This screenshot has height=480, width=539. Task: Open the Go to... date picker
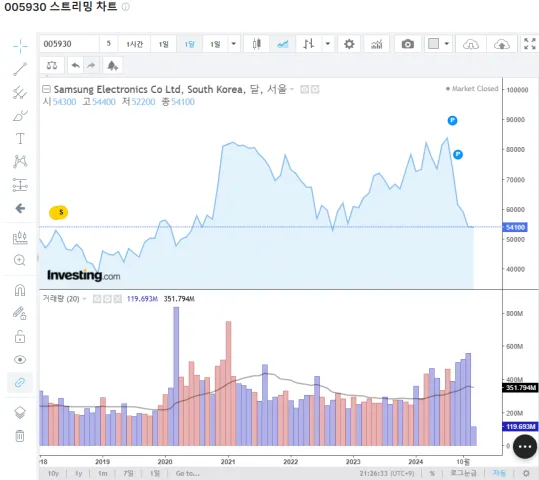click(187, 473)
